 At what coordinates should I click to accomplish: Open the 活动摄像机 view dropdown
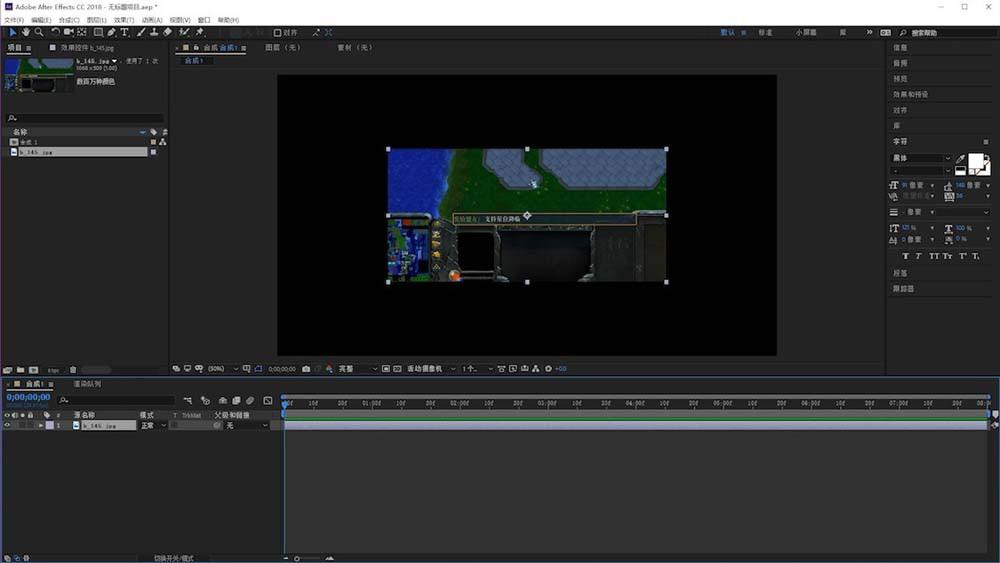[x=430, y=369]
